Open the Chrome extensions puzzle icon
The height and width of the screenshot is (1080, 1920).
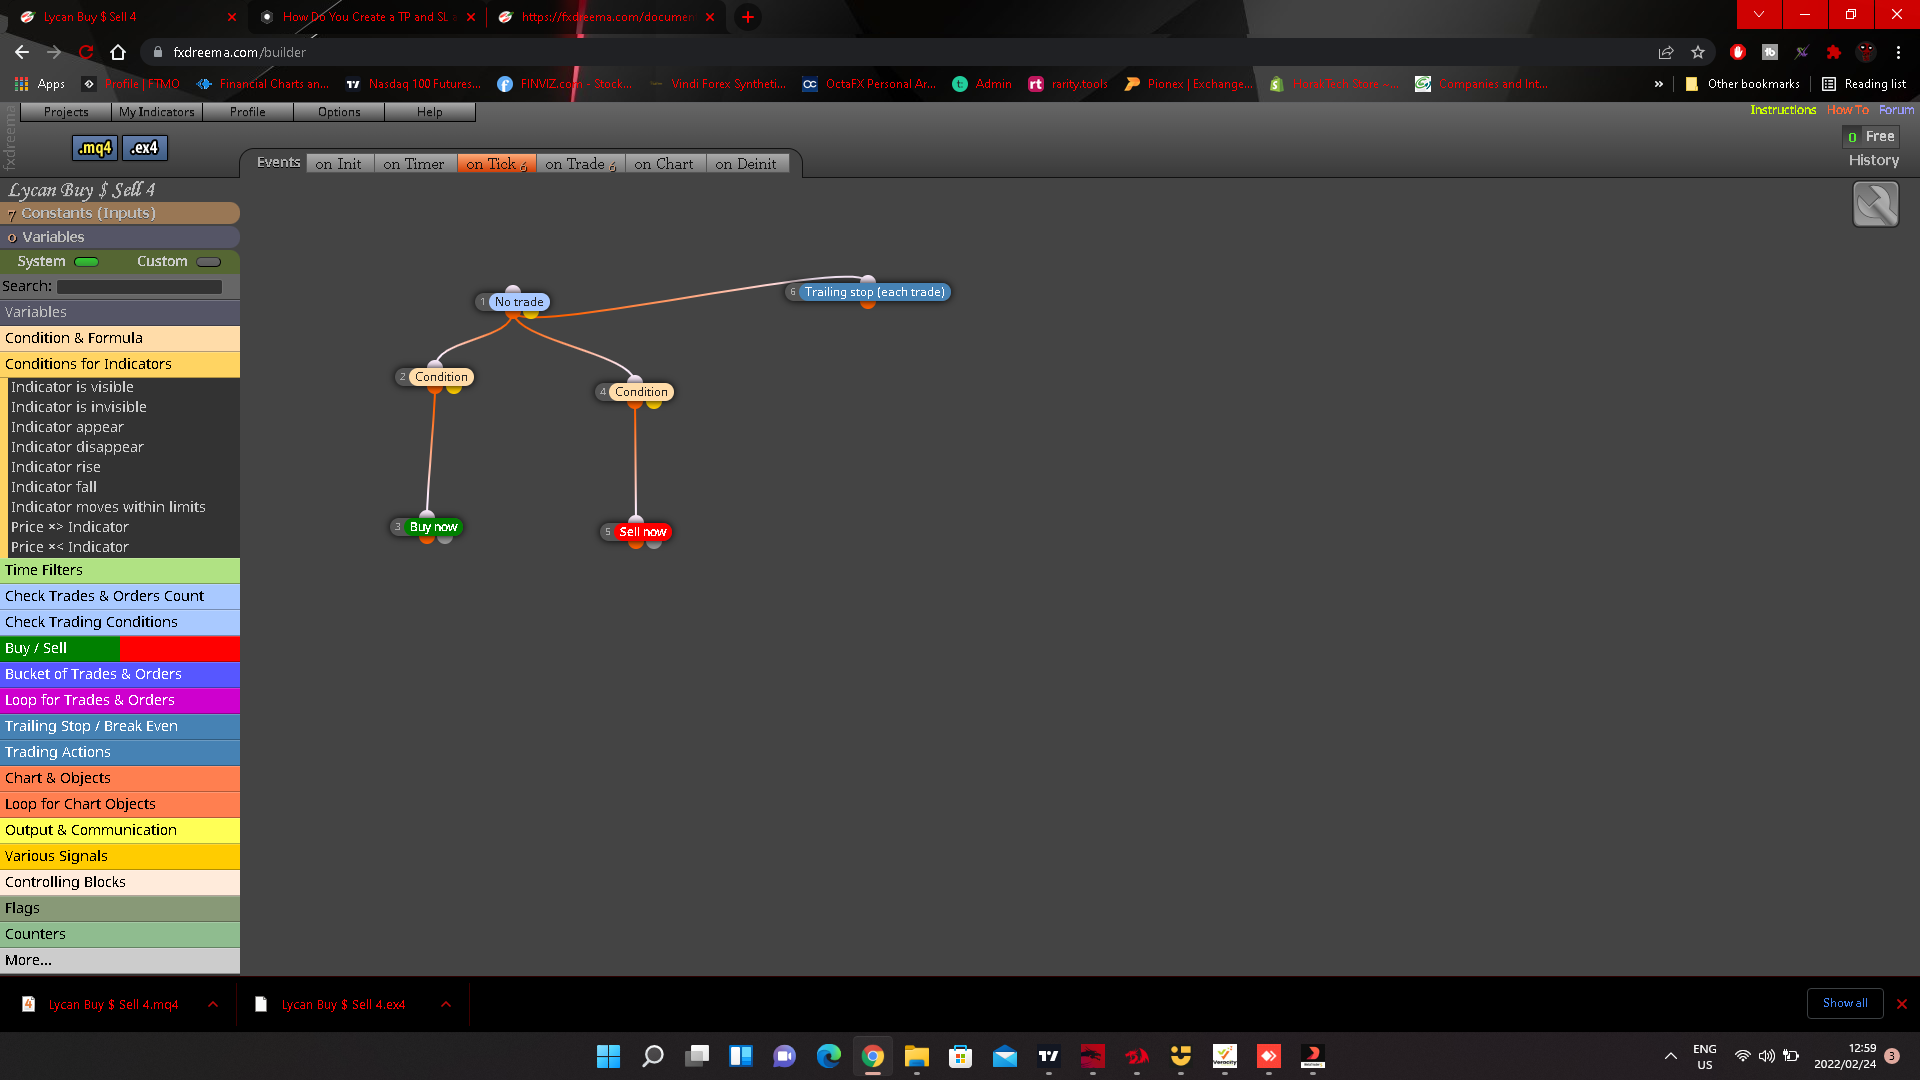[x=1834, y=52]
